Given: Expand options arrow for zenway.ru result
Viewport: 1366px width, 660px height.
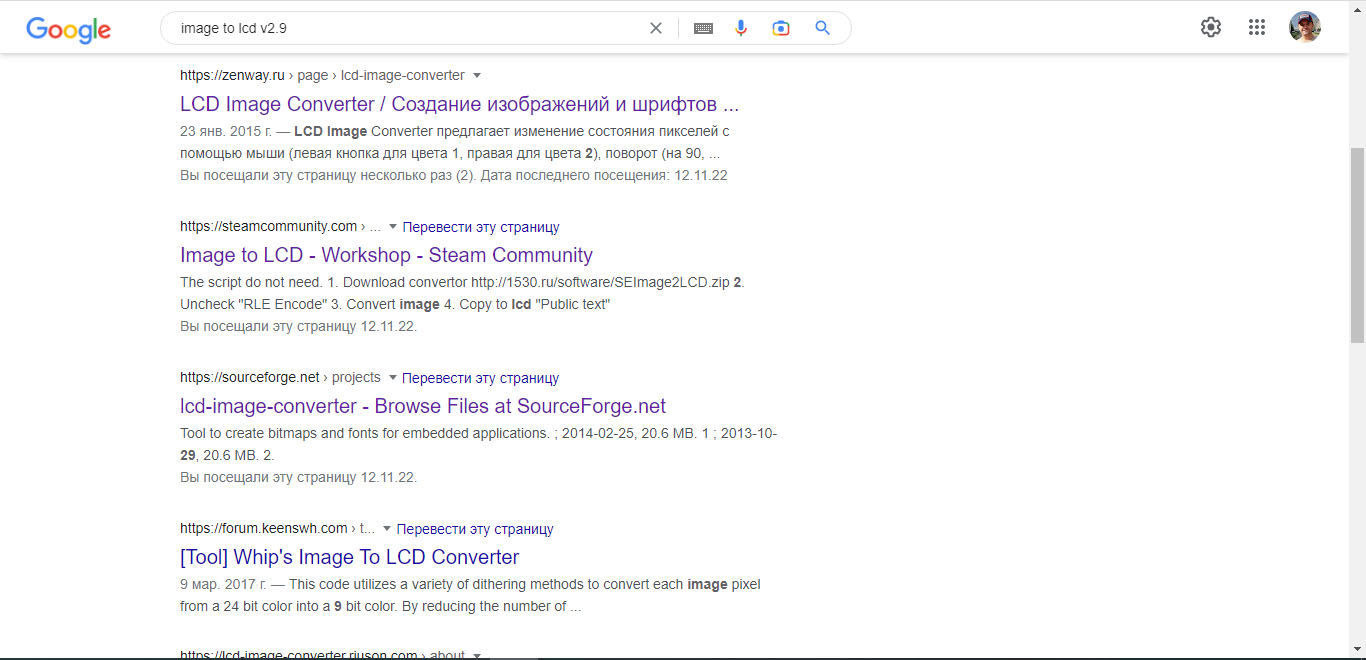Looking at the screenshot, I should 477,75.
